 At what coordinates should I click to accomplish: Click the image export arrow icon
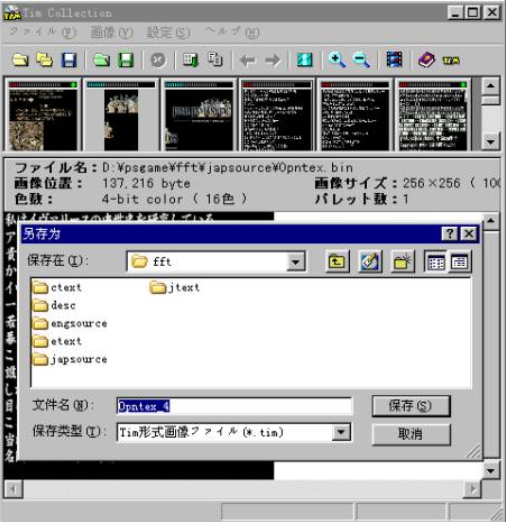coord(190,60)
